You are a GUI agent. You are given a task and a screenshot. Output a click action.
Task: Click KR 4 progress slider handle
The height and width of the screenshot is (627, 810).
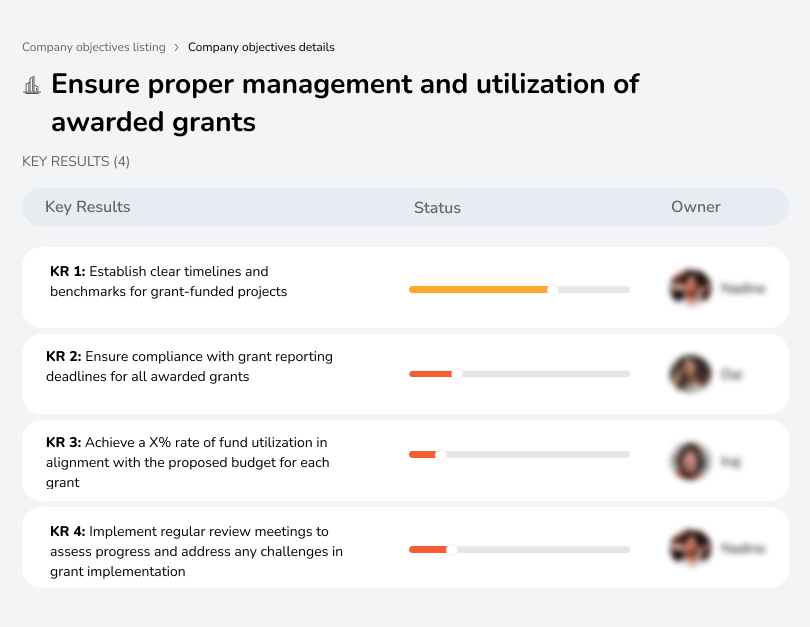point(452,549)
